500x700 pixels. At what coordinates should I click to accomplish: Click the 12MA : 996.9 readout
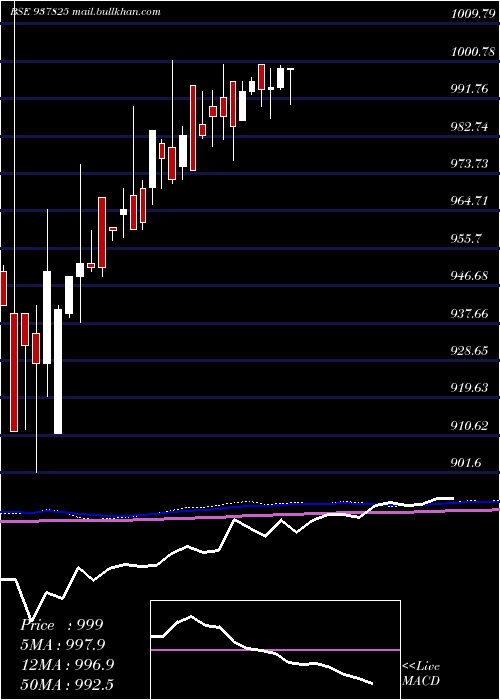pyautogui.click(x=67, y=665)
